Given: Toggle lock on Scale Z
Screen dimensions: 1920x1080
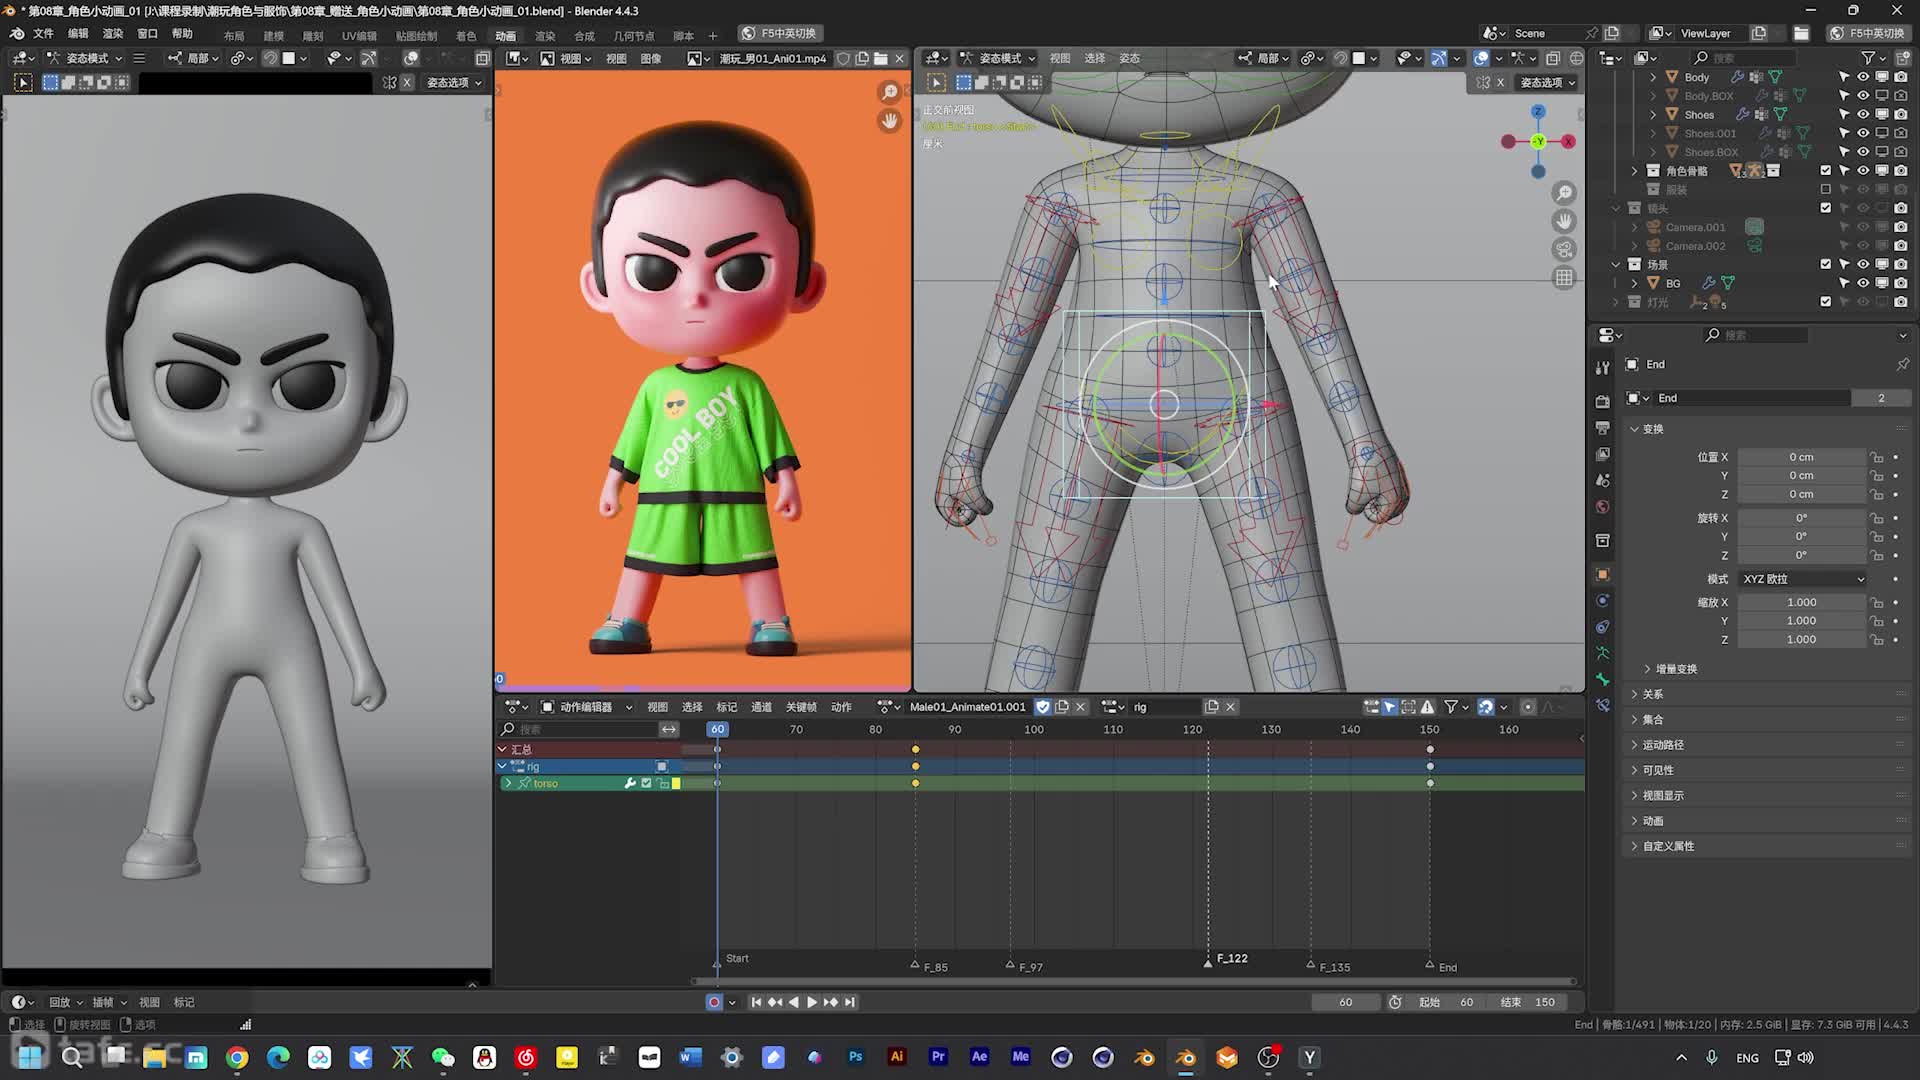Looking at the screenshot, I should 1877,639.
